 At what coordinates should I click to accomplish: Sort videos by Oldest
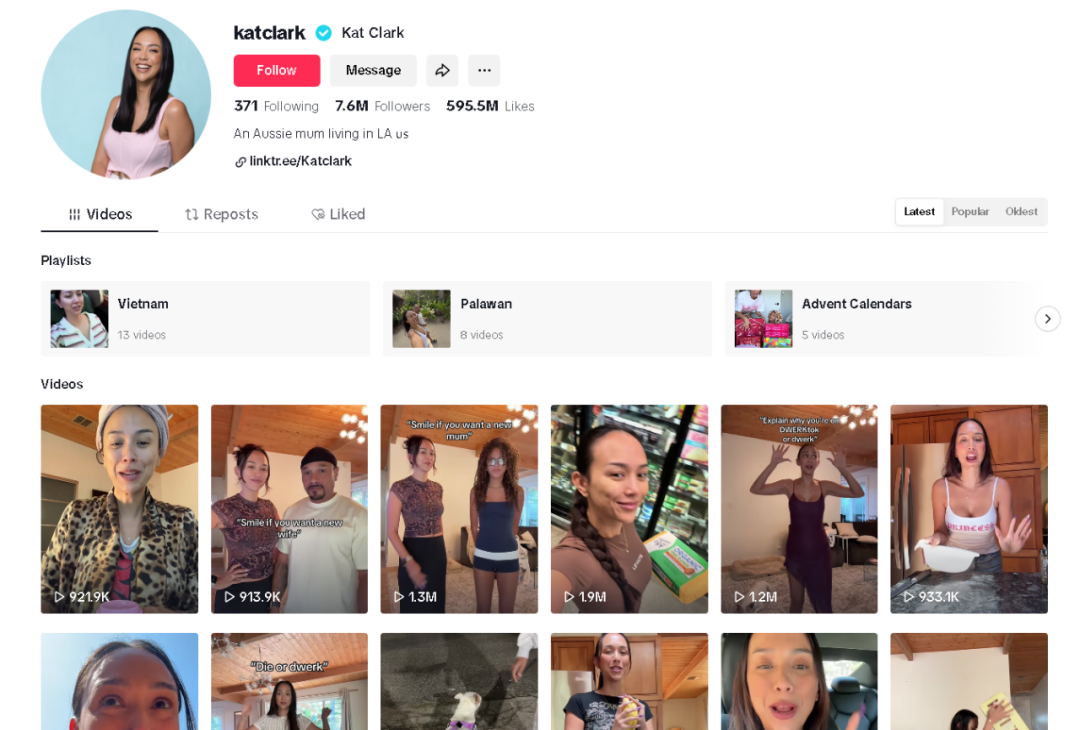[x=1021, y=212]
